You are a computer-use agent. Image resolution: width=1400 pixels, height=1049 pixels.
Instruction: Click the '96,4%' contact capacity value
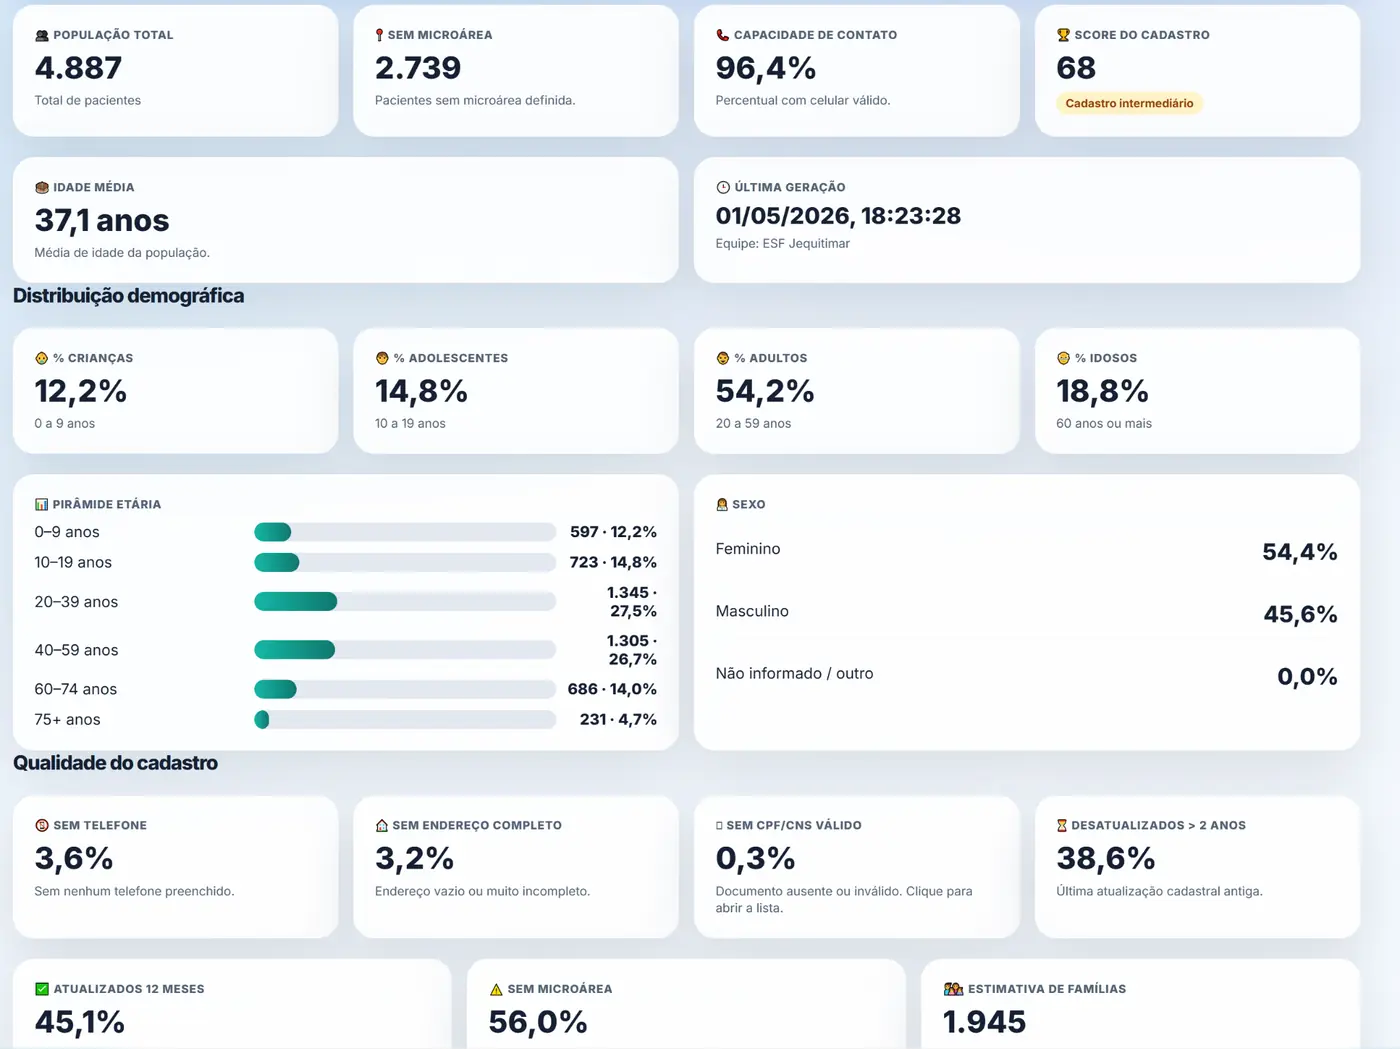(766, 68)
